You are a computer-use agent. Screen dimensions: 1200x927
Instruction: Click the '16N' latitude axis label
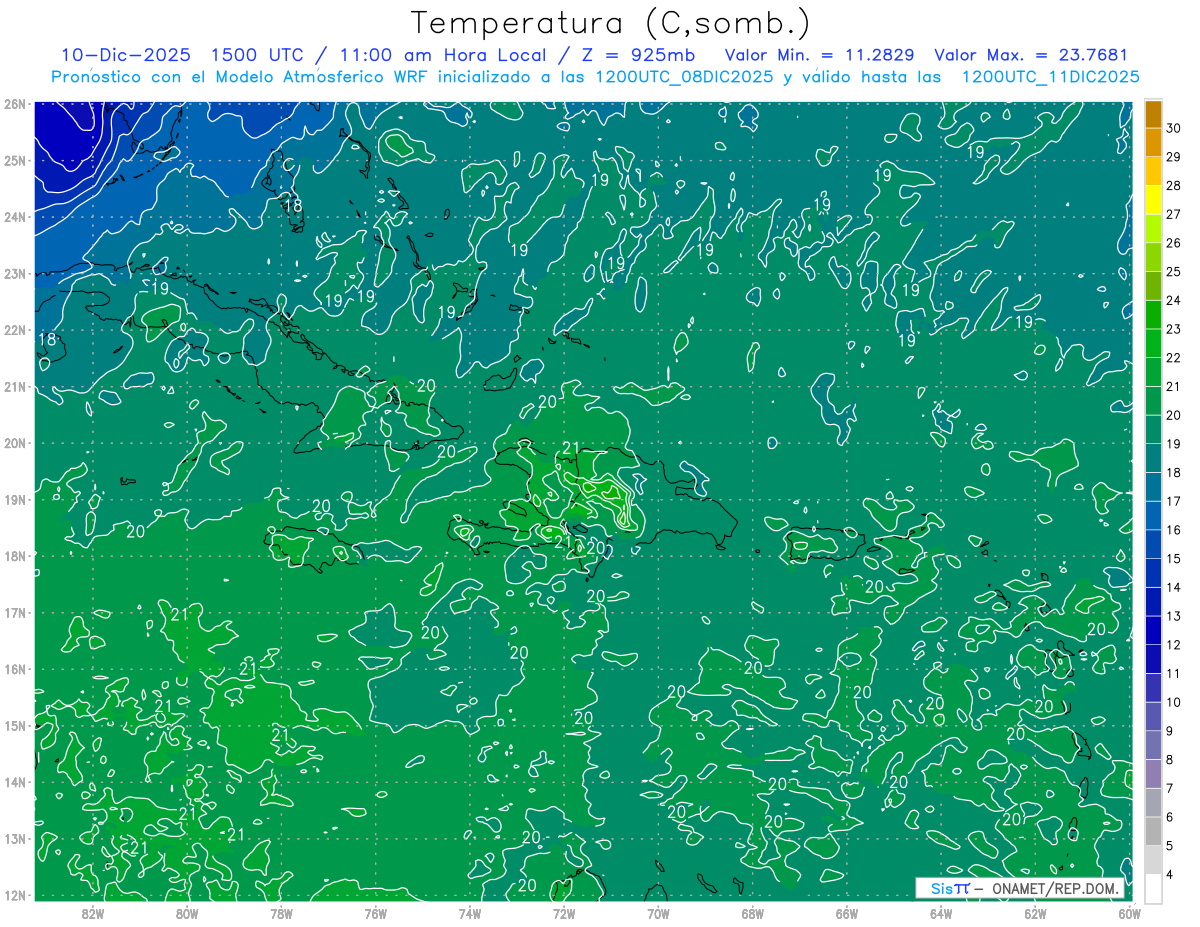point(14,669)
